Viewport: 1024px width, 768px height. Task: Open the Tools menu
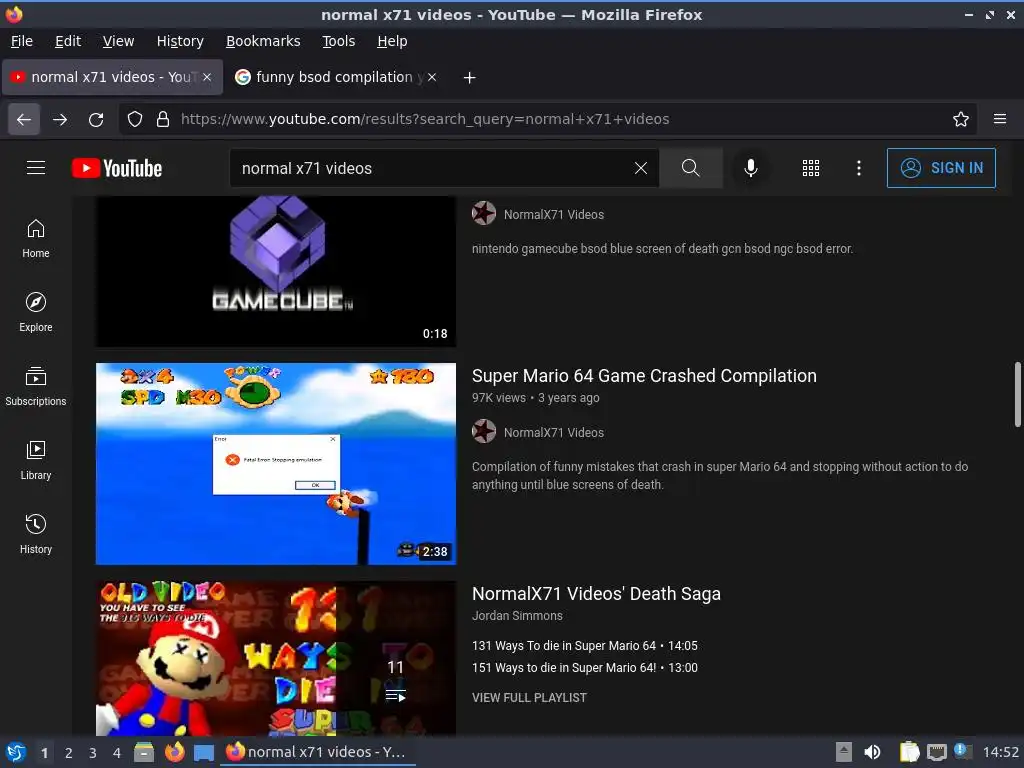pos(338,41)
